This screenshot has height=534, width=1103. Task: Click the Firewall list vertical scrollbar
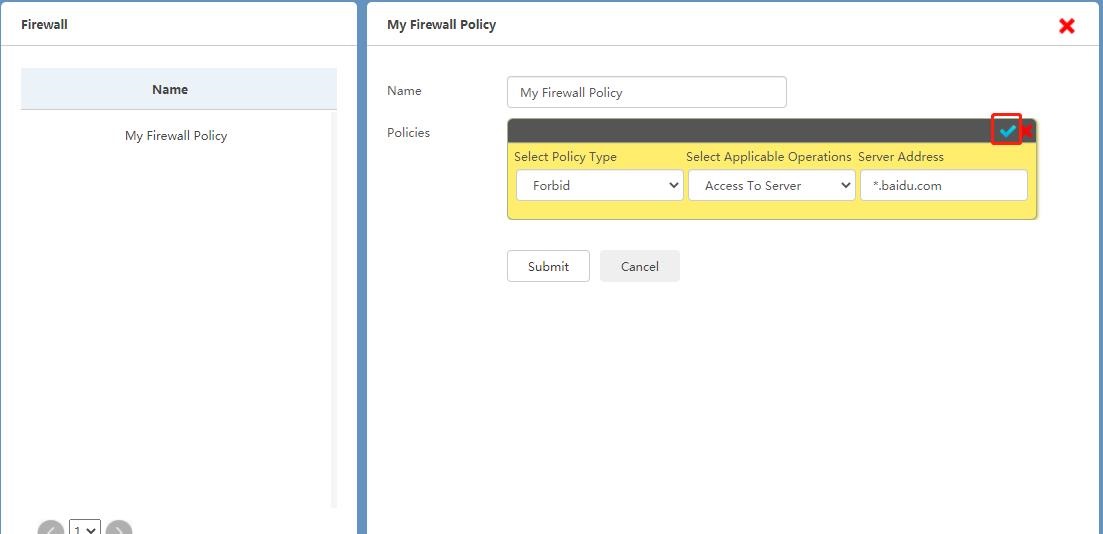(334, 300)
